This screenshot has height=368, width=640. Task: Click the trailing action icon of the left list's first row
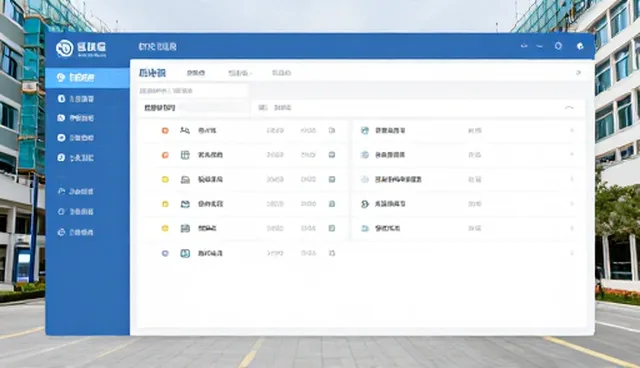coord(332,131)
